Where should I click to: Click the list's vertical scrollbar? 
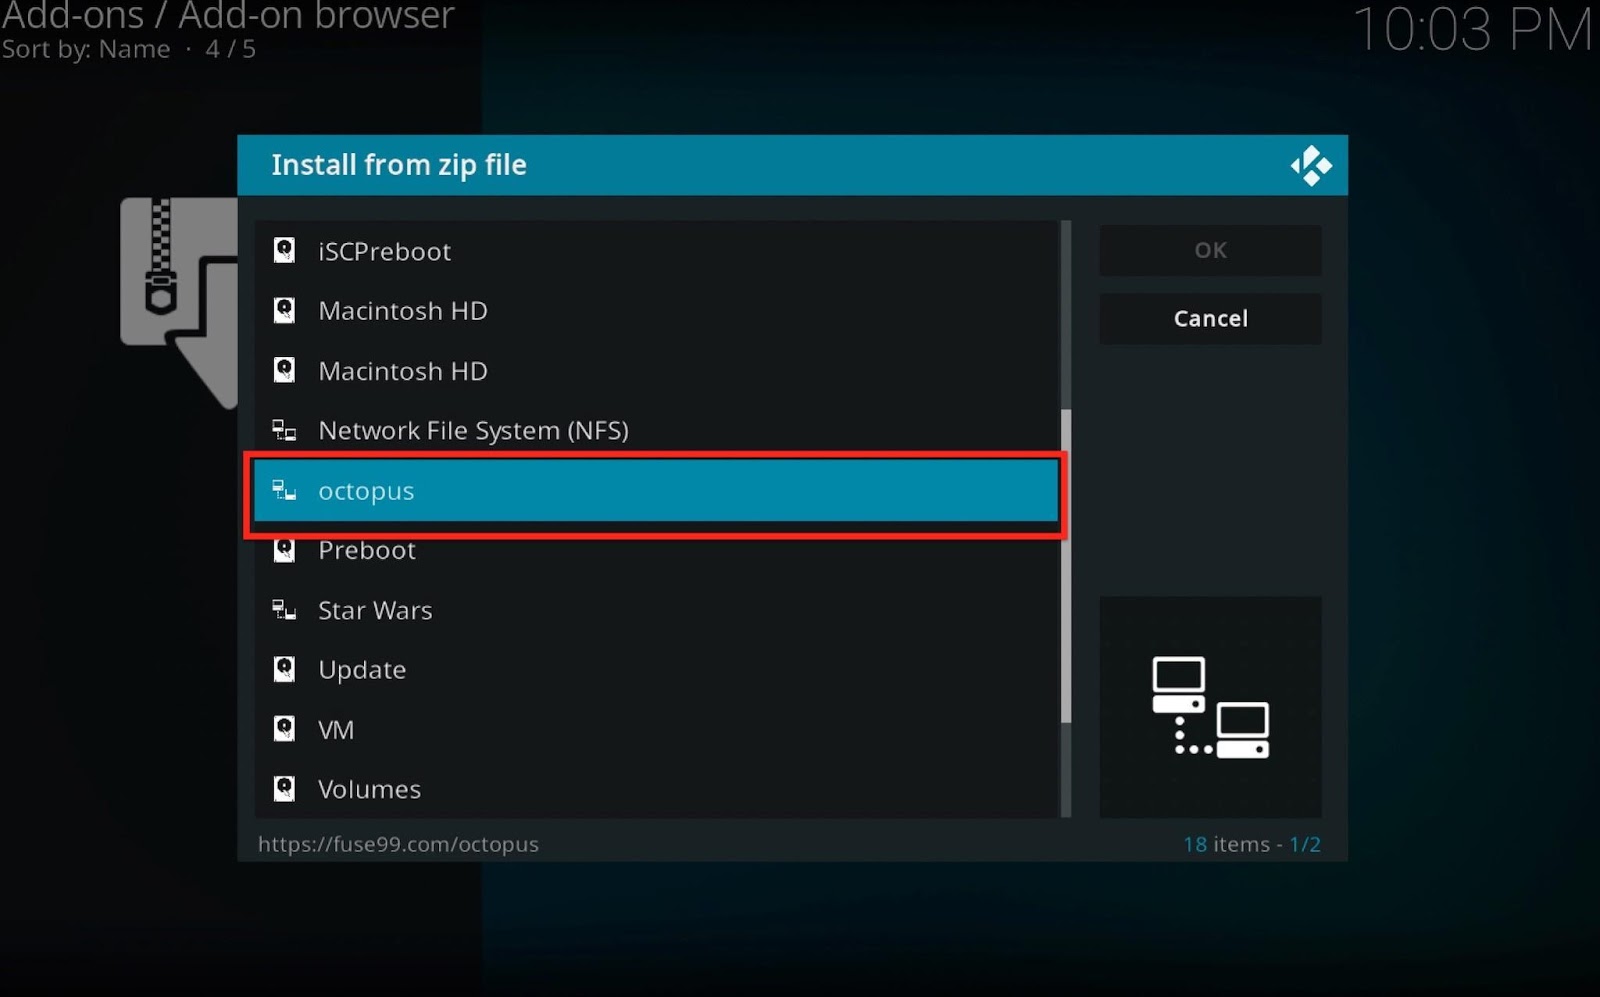click(1066, 566)
